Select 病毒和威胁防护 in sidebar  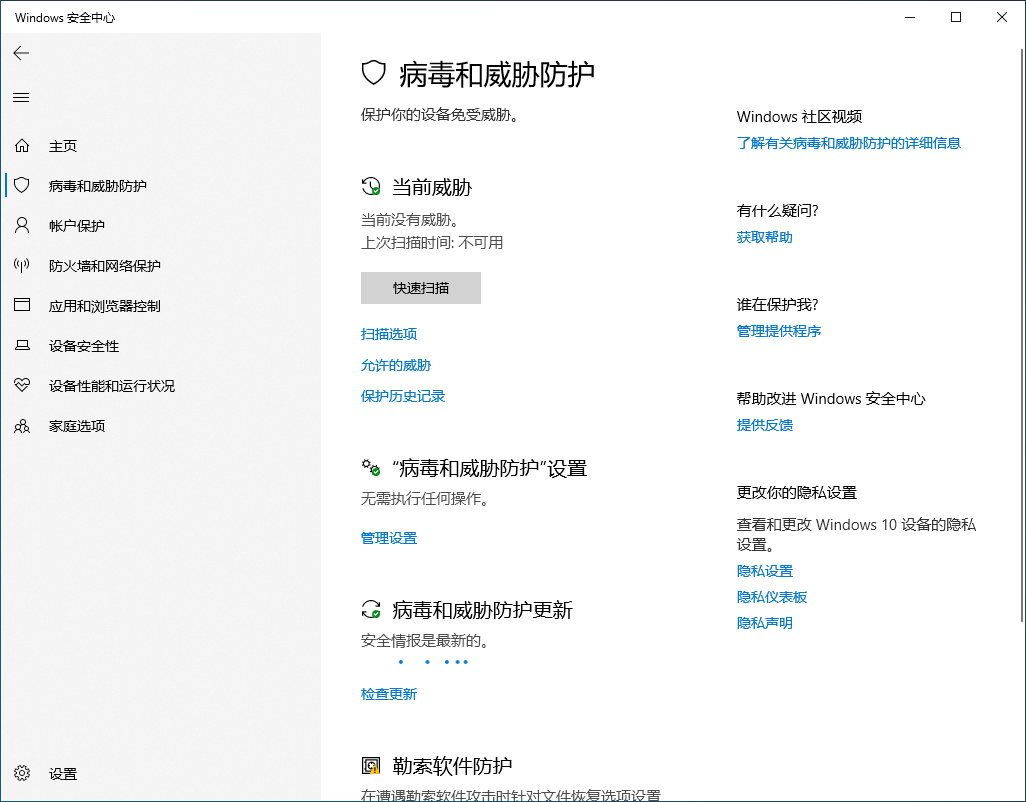(97, 186)
